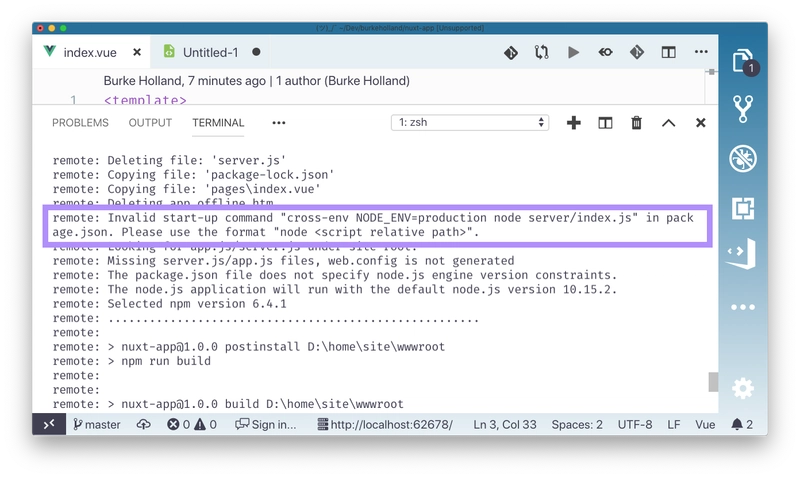Kill terminal using trash icon
This screenshot has height=478, width=800.
636,123
